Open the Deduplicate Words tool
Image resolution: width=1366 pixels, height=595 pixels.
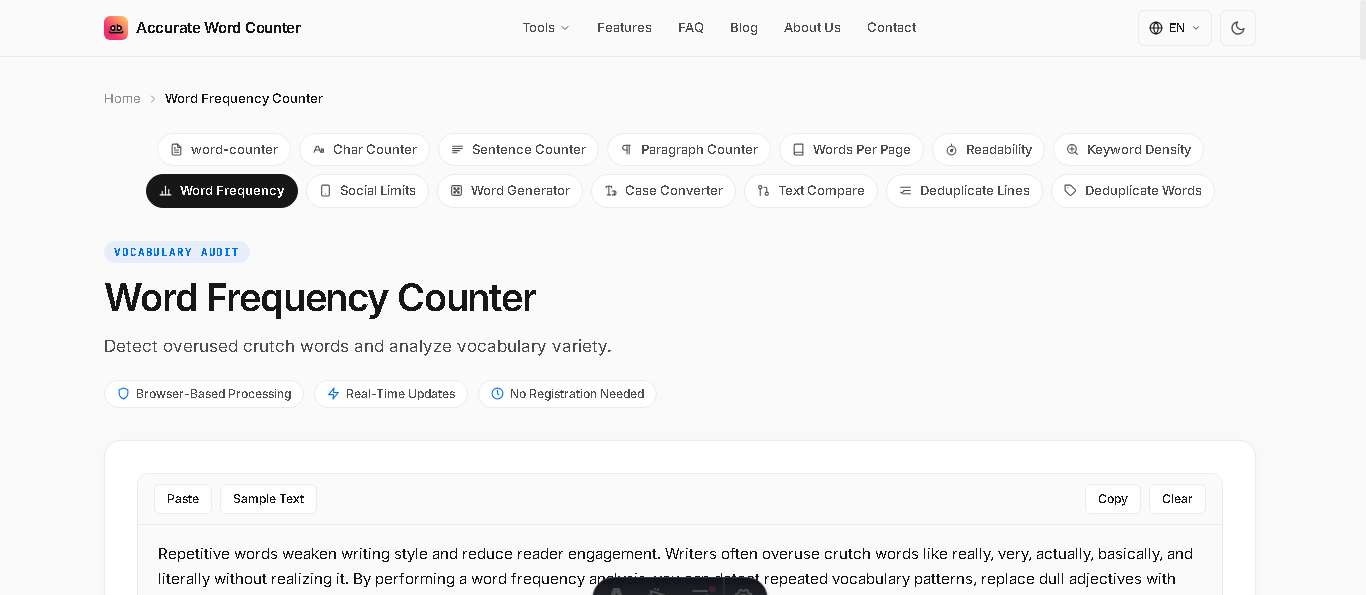(x=1133, y=190)
